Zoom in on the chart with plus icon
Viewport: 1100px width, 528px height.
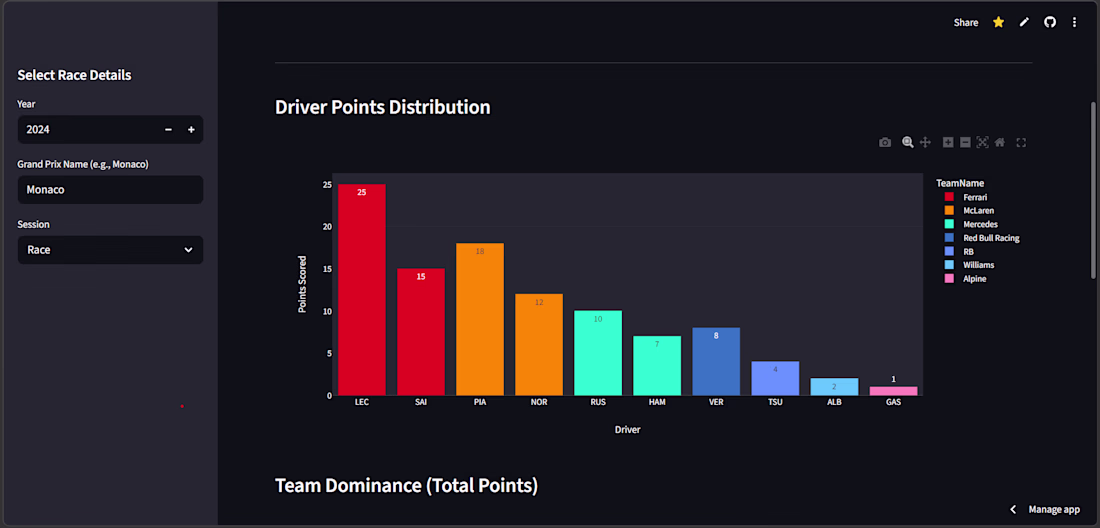(x=948, y=142)
